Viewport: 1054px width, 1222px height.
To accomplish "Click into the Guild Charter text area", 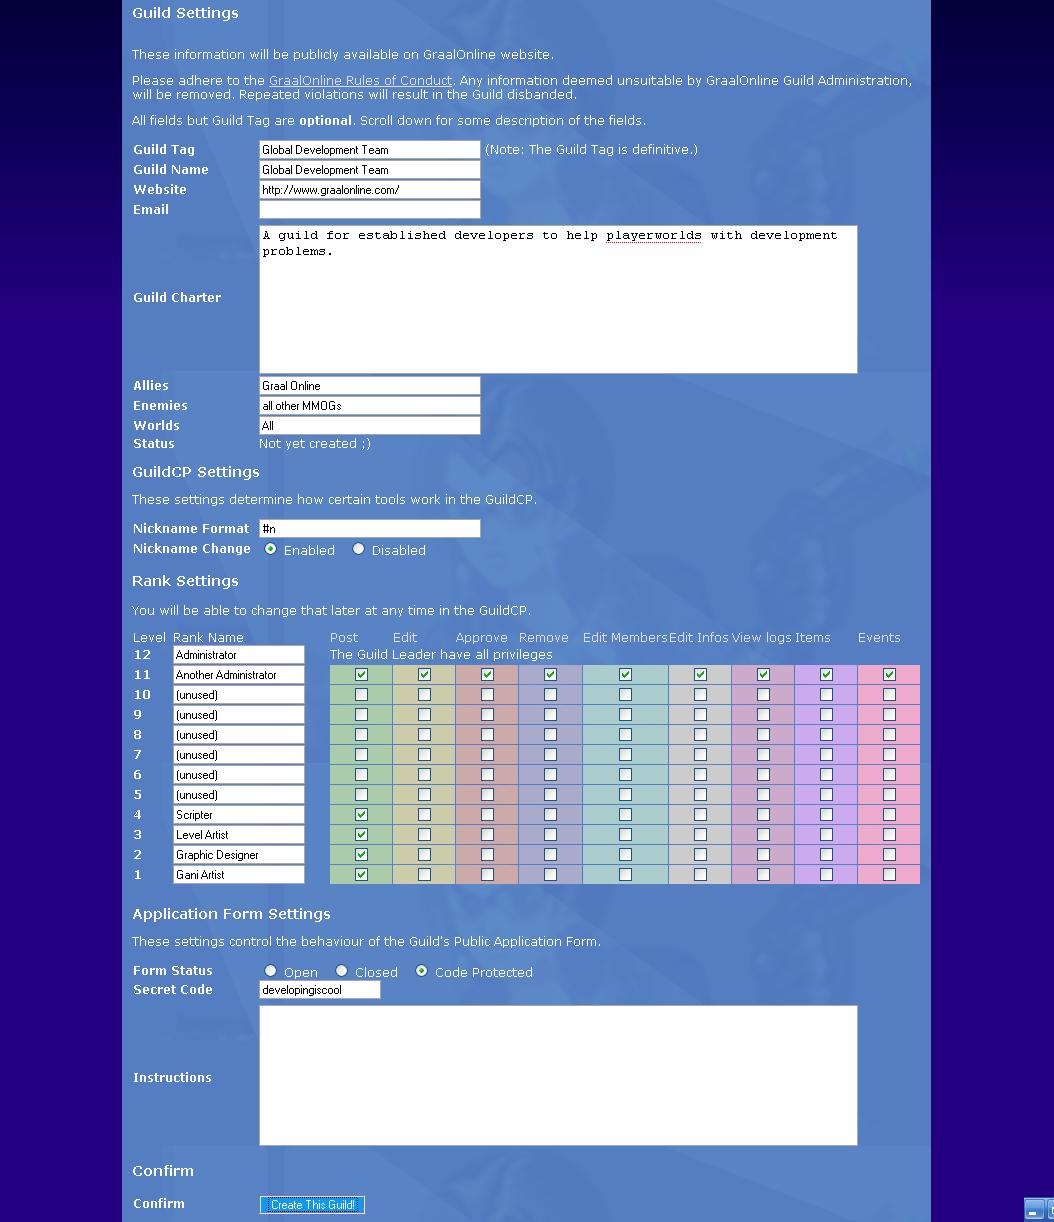I will pos(557,300).
